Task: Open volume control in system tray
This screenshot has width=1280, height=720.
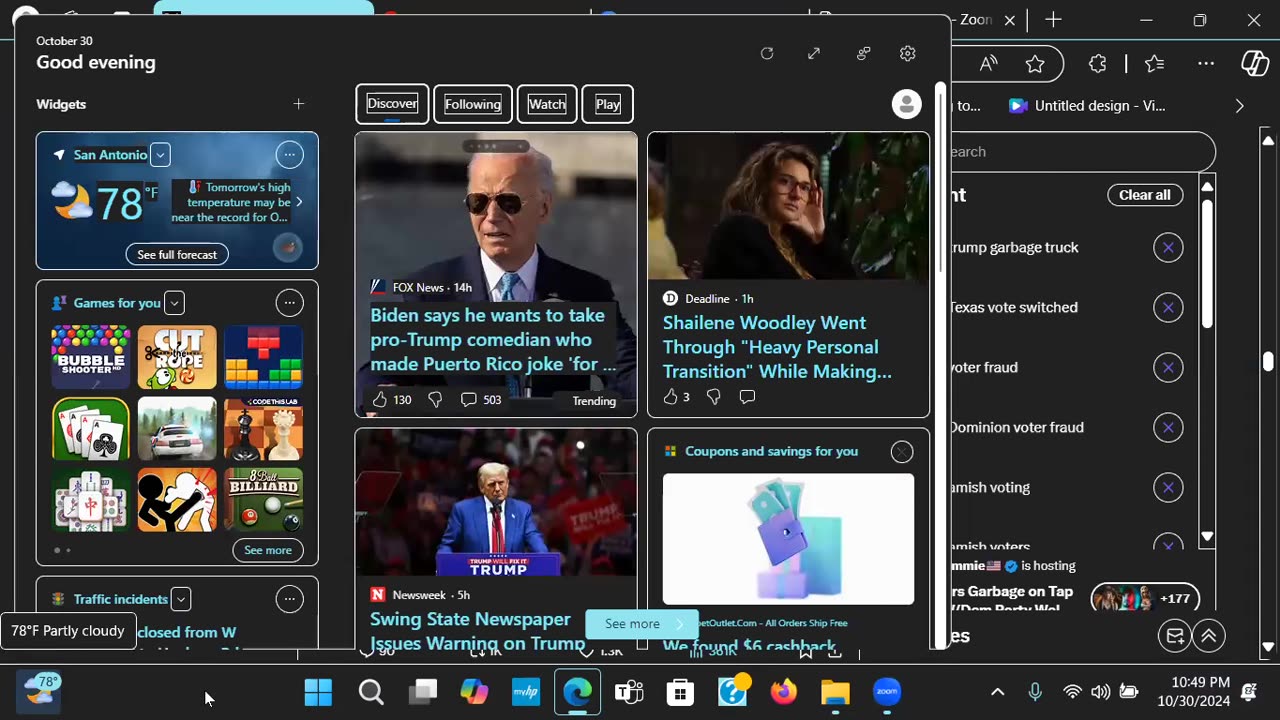Action: (1100, 692)
